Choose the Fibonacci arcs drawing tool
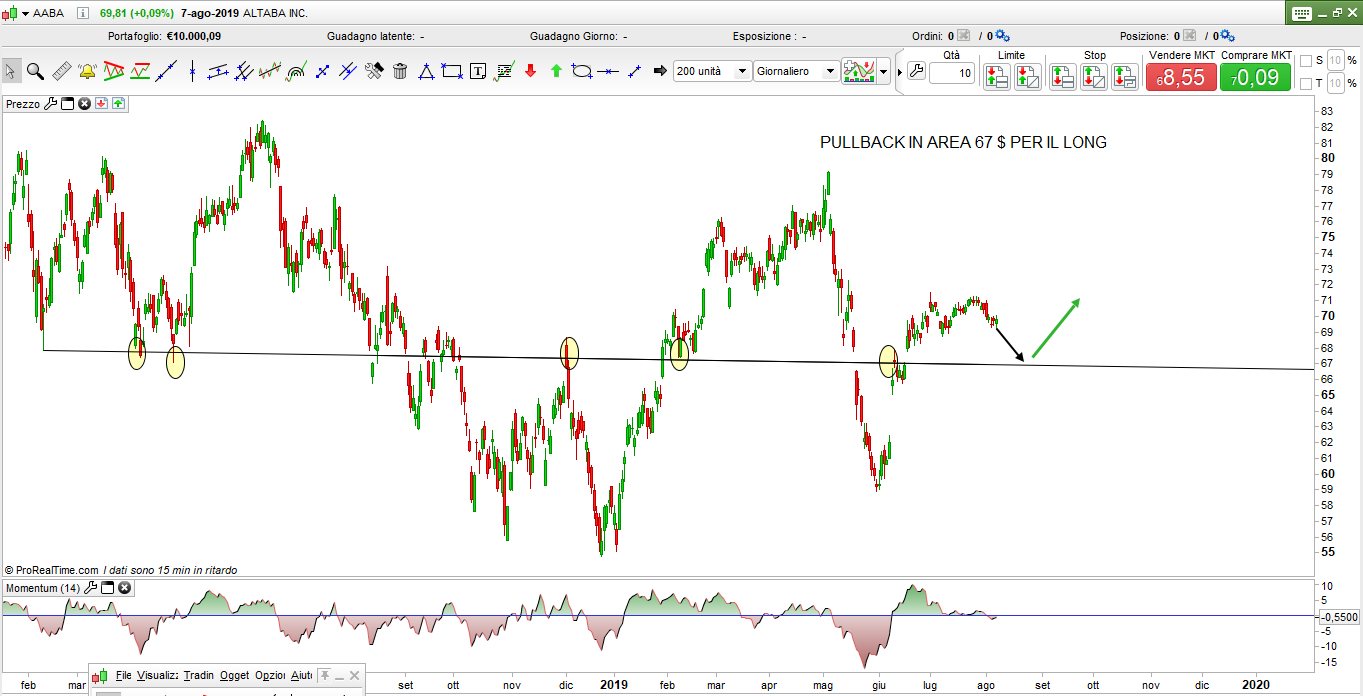The height and width of the screenshot is (696, 1363). point(296,71)
